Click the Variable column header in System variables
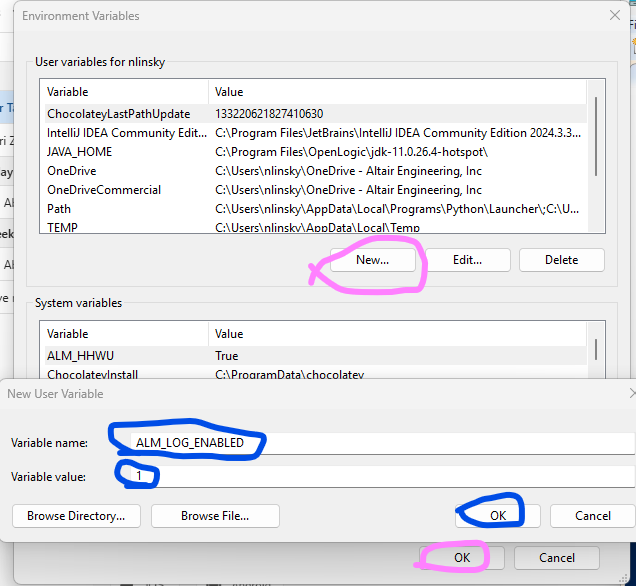 pos(124,334)
